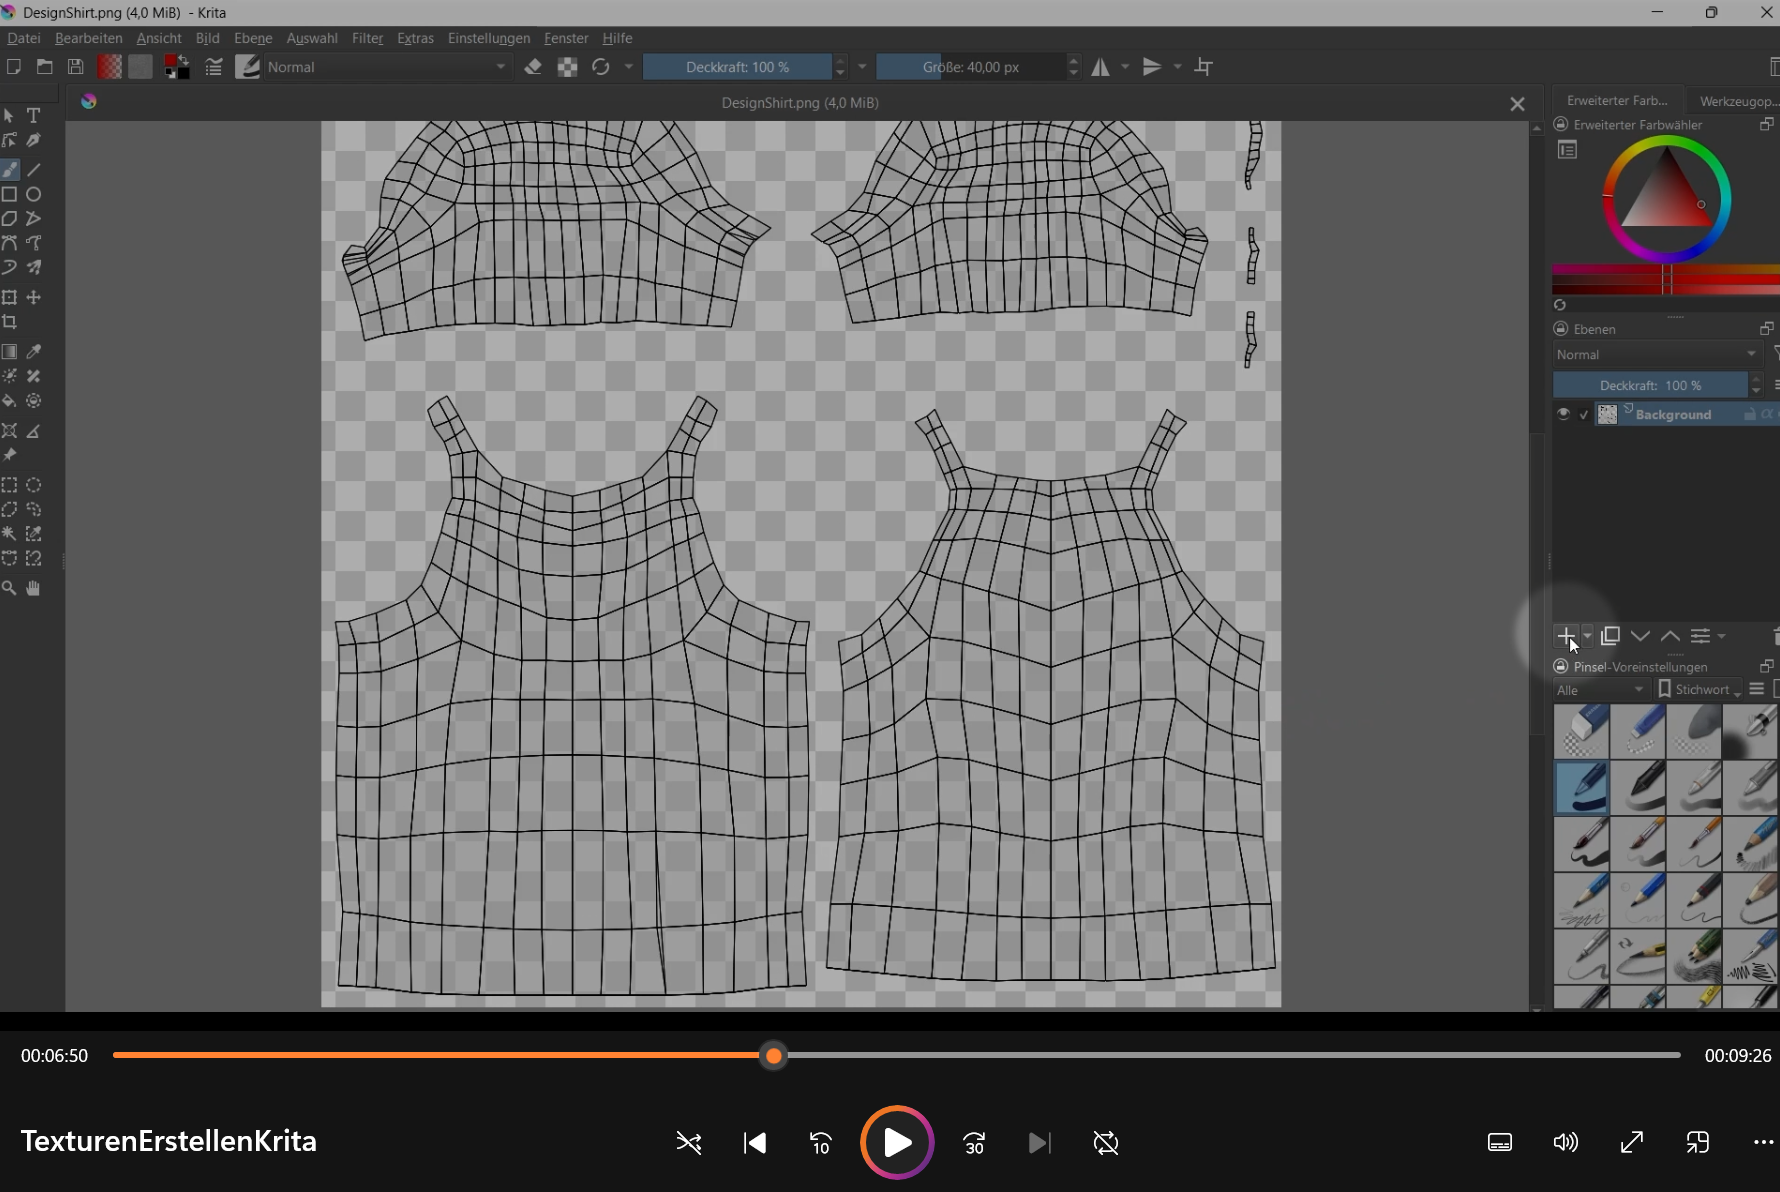
Task: Add a new layer with the plus button
Action: 1565,636
